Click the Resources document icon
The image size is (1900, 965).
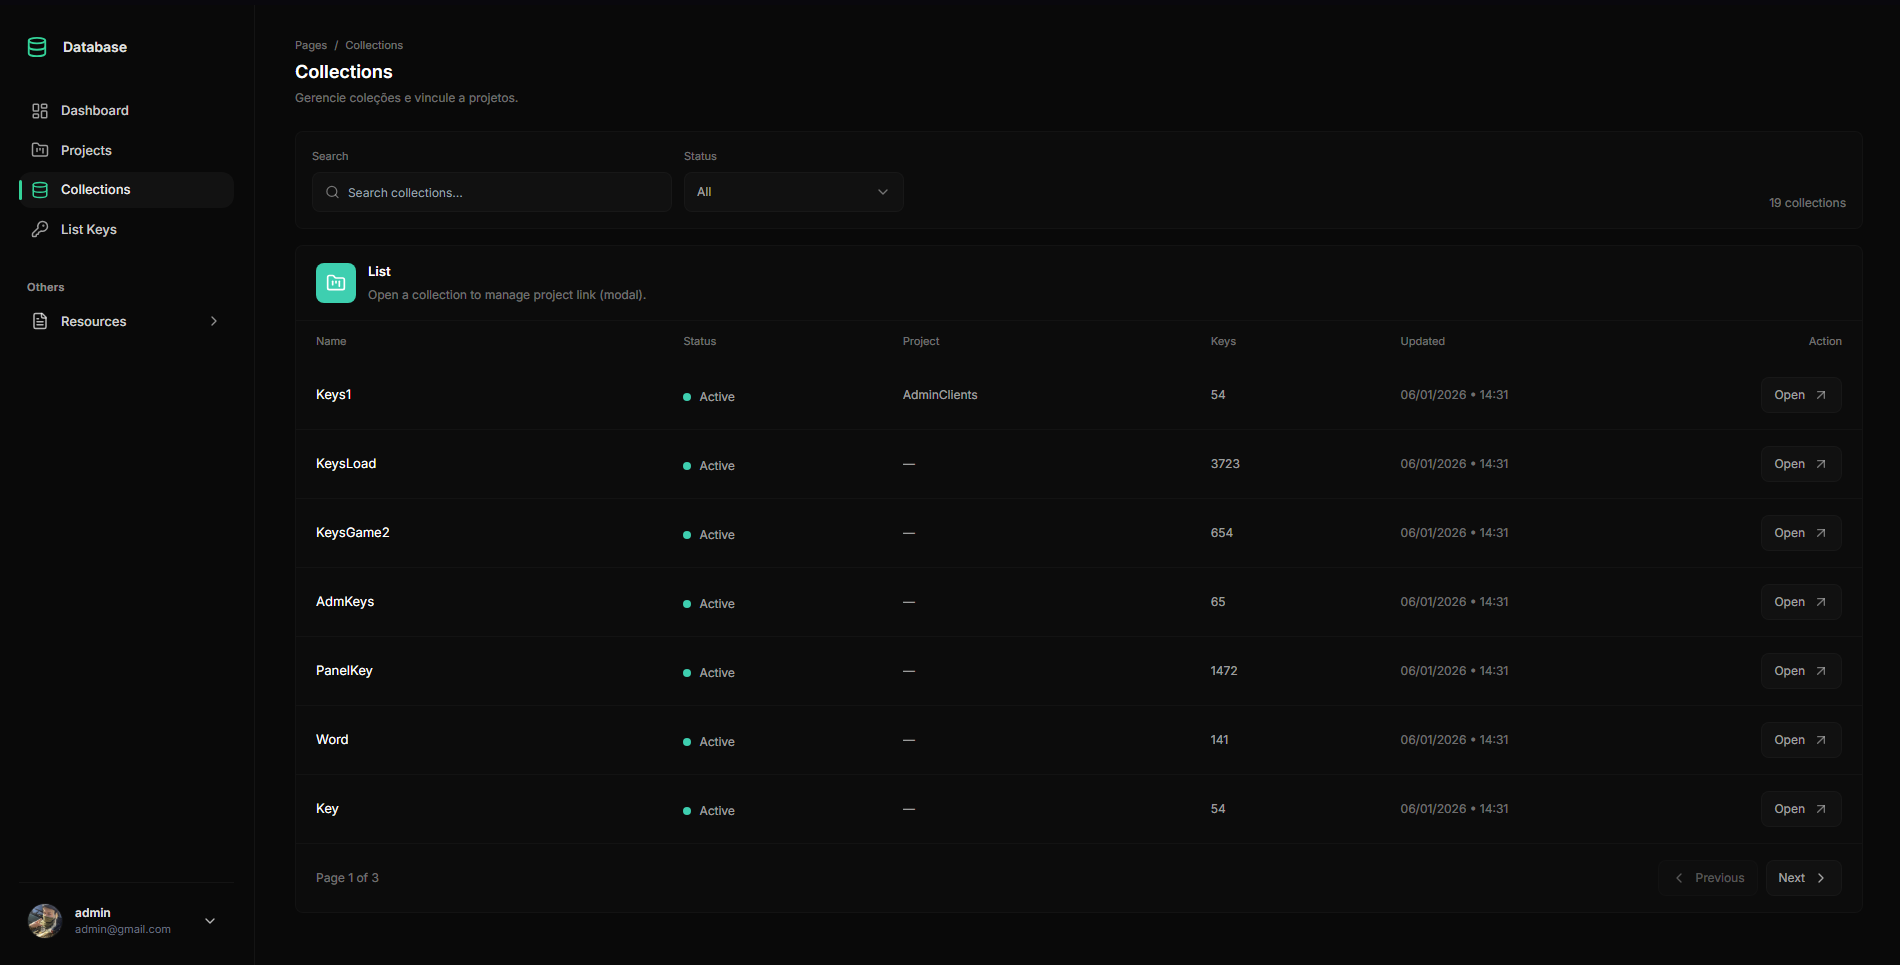[40, 321]
